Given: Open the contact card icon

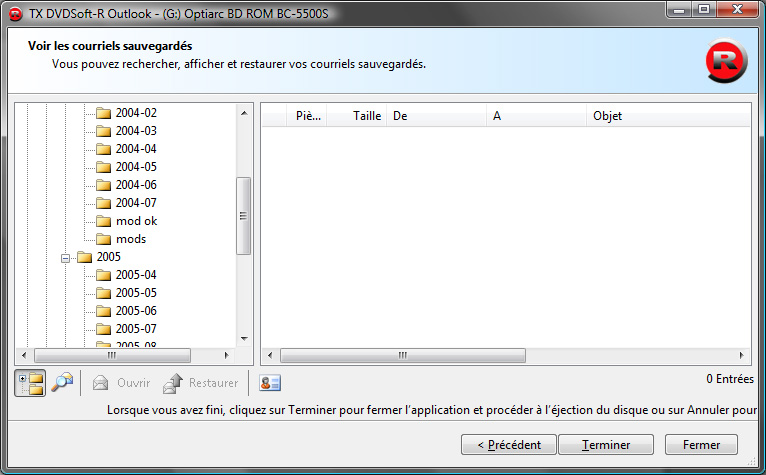Looking at the screenshot, I should point(270,383).
